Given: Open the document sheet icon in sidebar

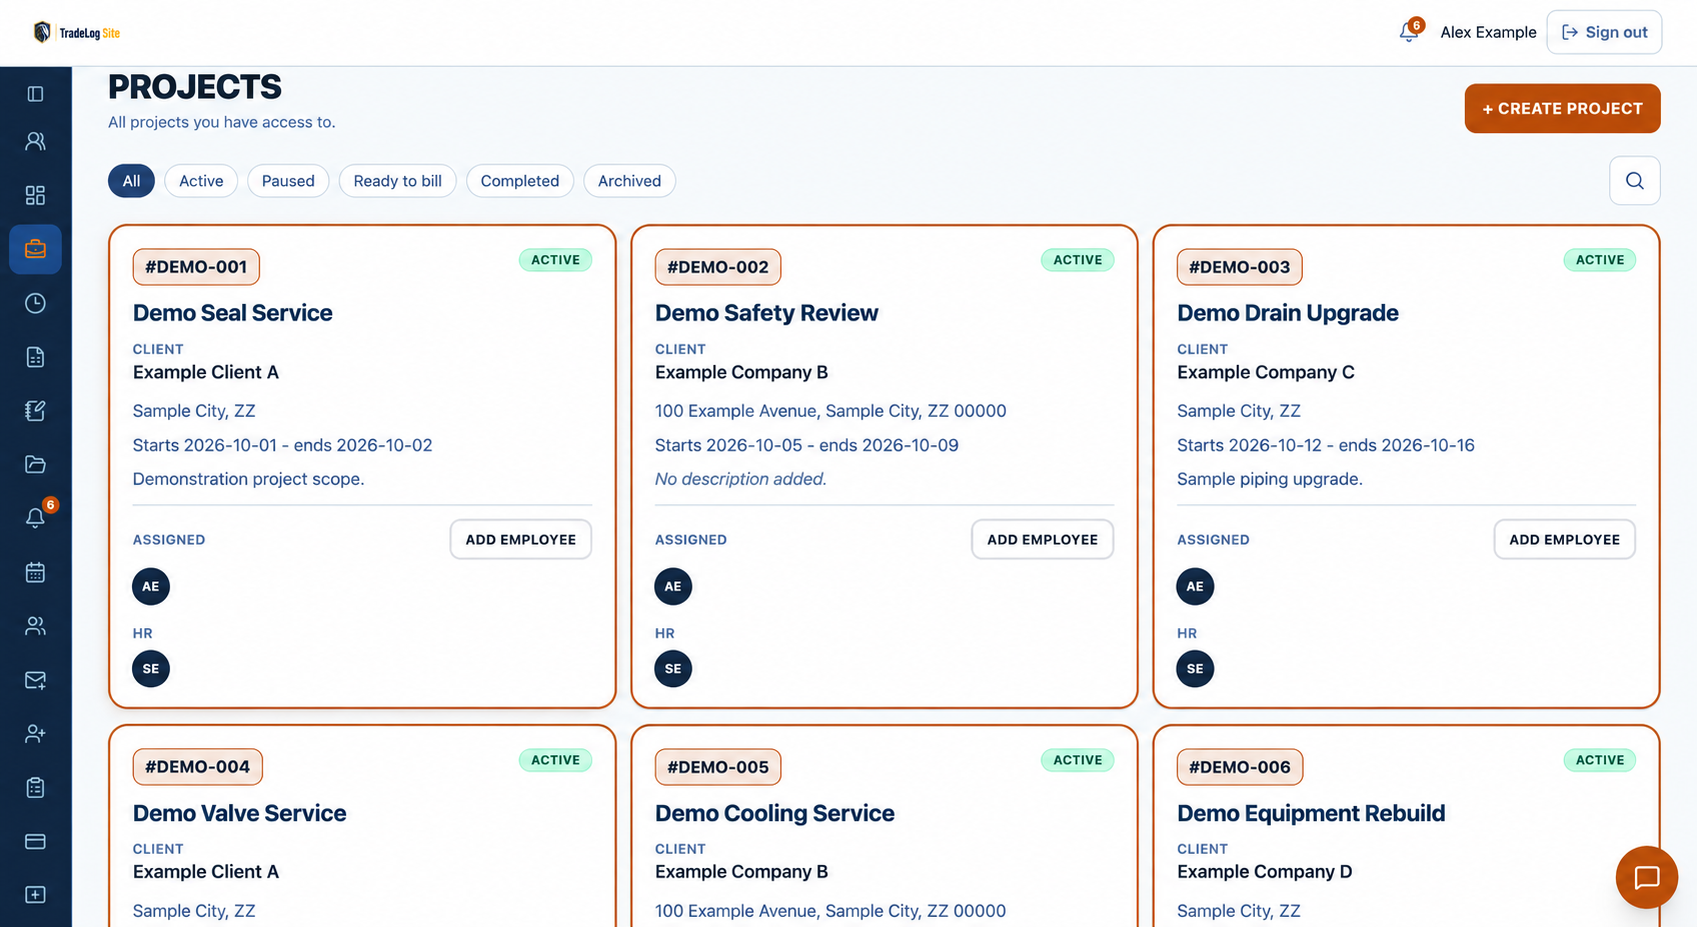Looking at the screenshot, I should pos(35,357).
